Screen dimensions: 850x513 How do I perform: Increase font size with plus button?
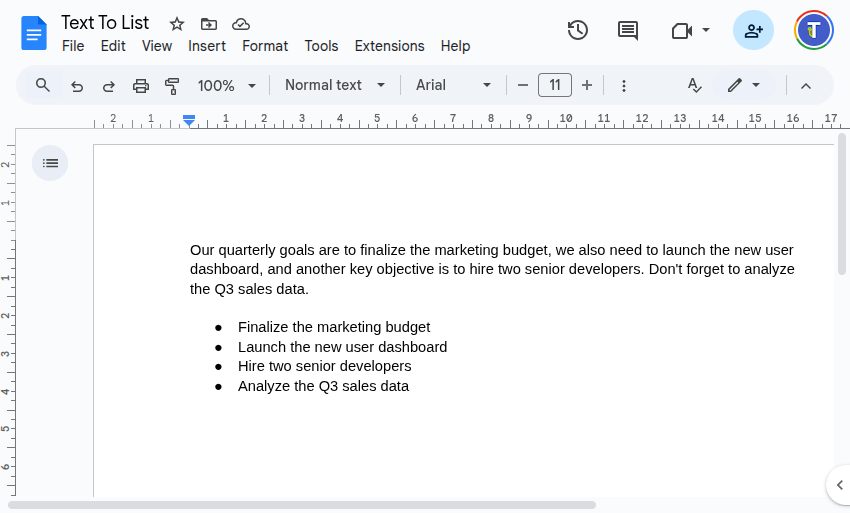(x=587, y=85)
